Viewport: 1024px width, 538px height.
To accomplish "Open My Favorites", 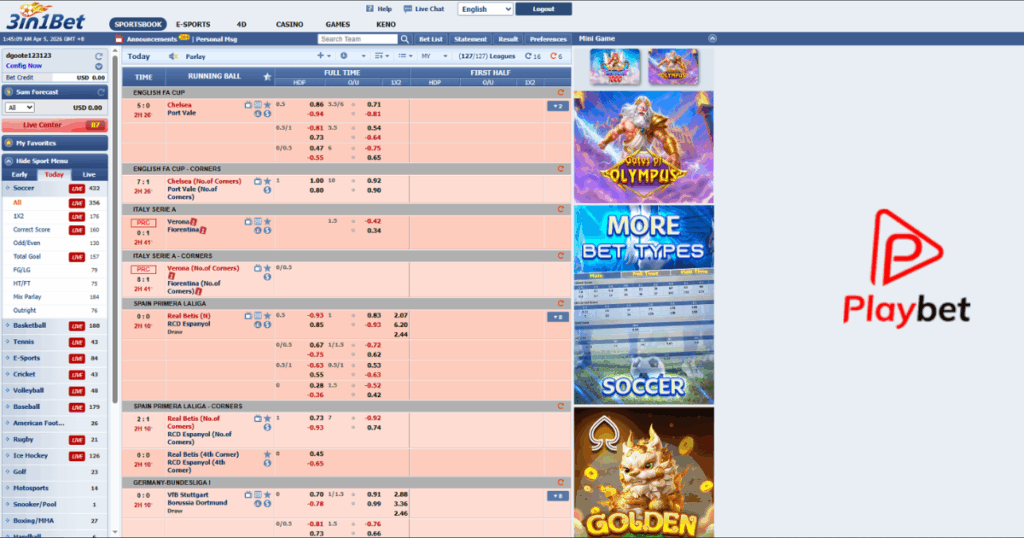I will 55,143.
